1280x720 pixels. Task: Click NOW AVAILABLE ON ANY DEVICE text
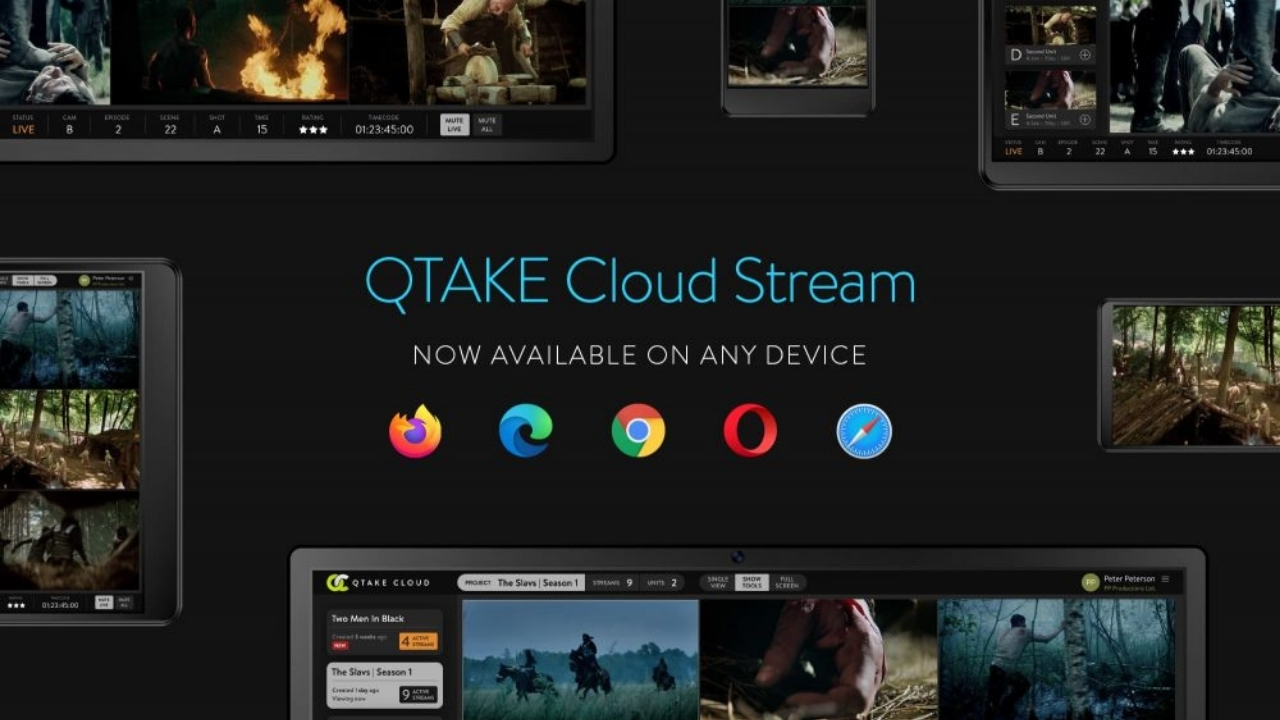tap(640, 355)
